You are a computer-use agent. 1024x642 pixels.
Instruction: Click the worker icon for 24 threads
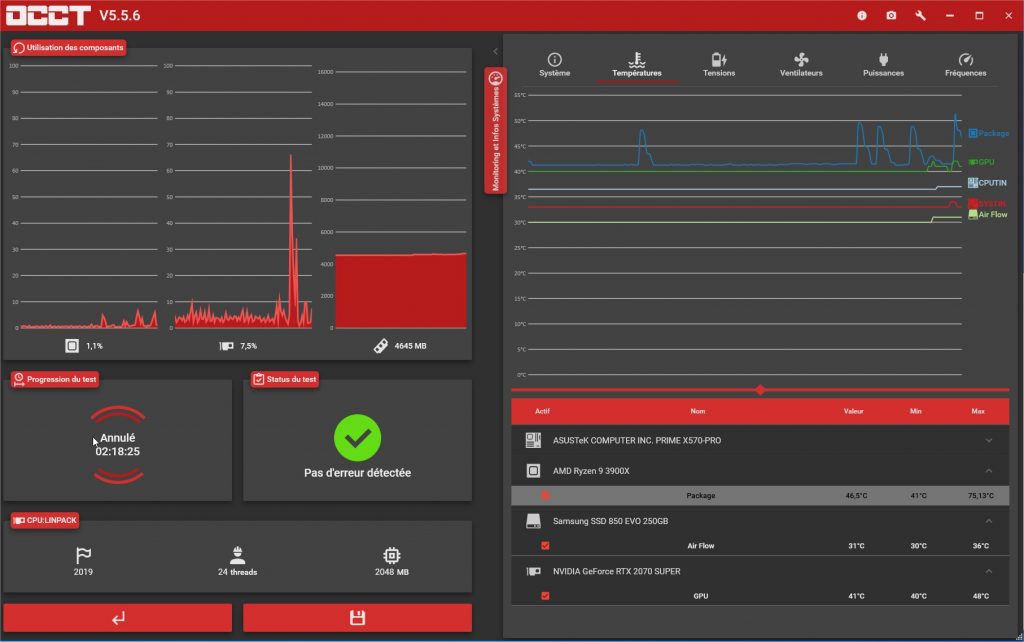238,555
